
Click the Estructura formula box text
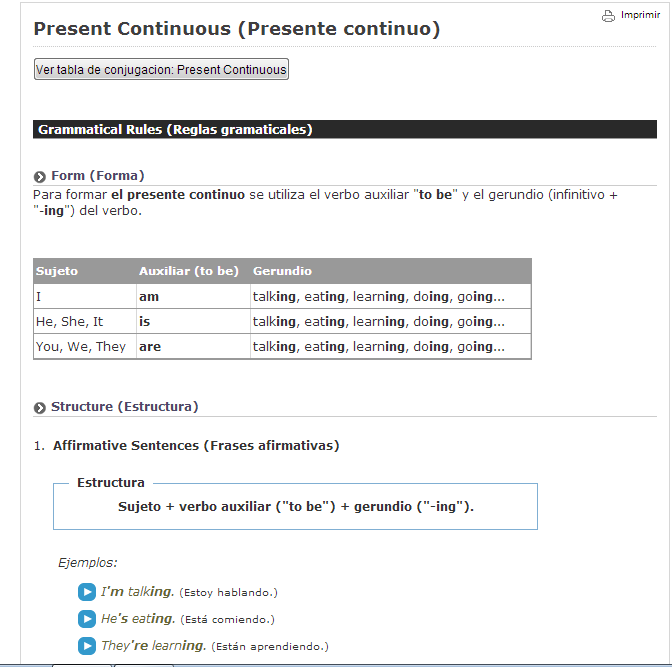[x=296, y=507]
